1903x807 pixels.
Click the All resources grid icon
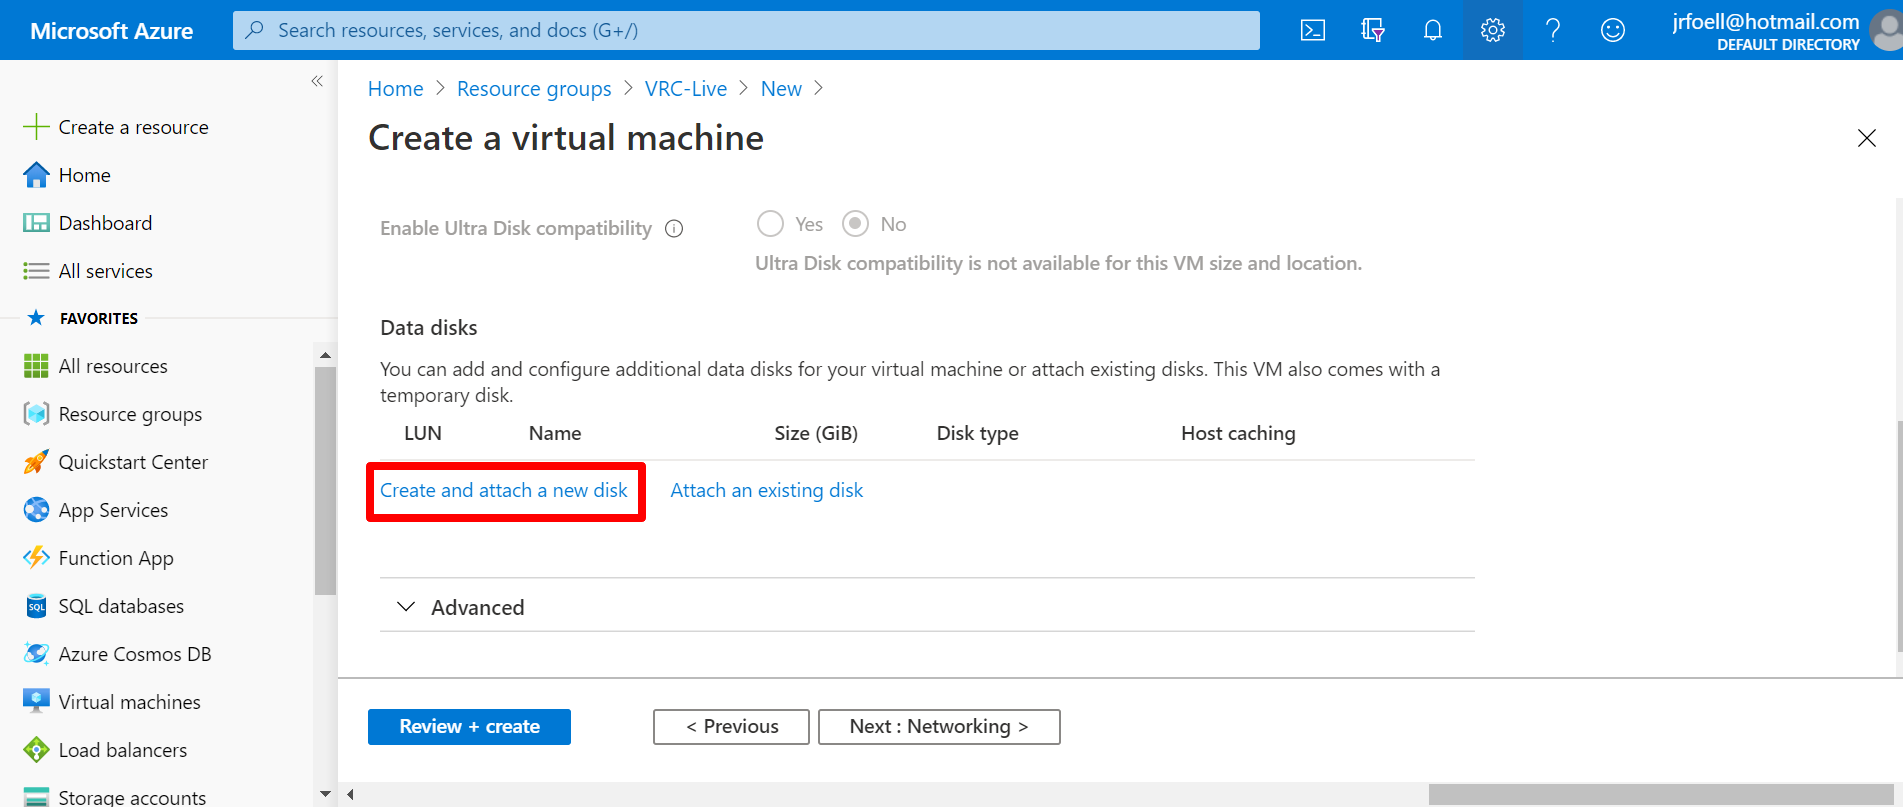point(36,366)
